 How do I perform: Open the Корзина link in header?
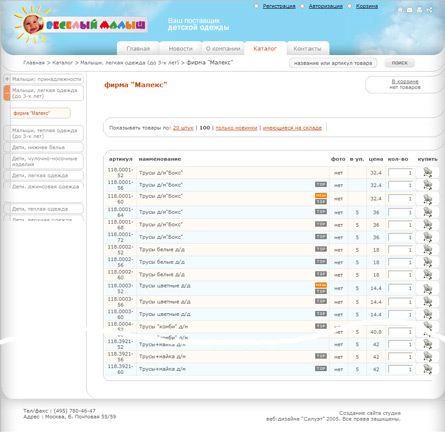367,6
